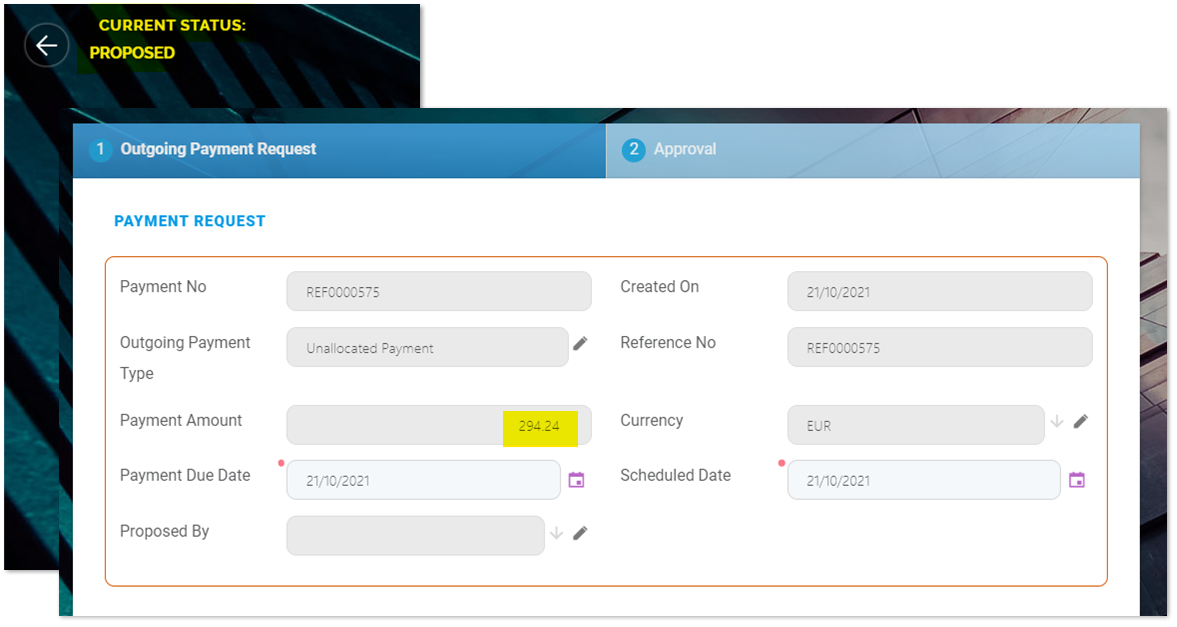Click the pencil icon beside Proposed By
1177x627 pixels.
click(580, 533)
